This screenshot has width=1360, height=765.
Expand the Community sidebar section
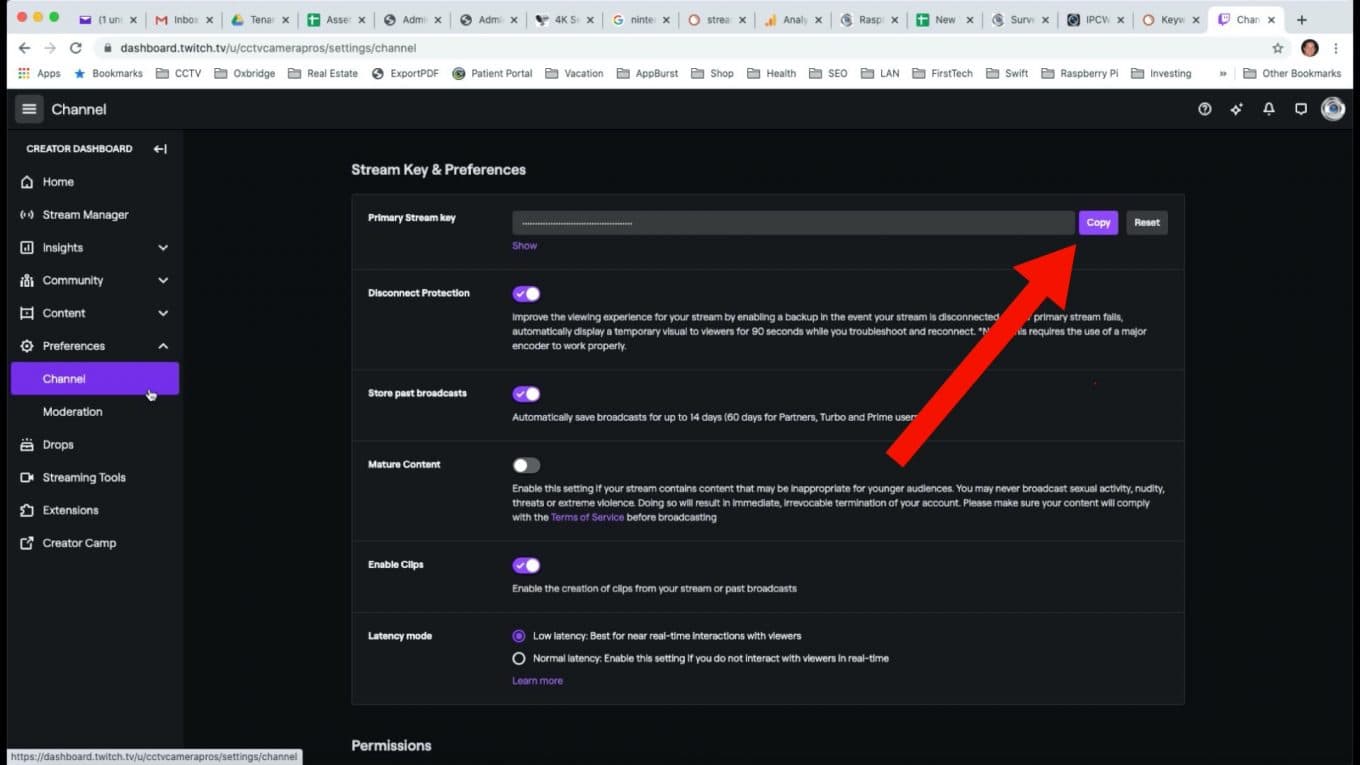[163, 281]
